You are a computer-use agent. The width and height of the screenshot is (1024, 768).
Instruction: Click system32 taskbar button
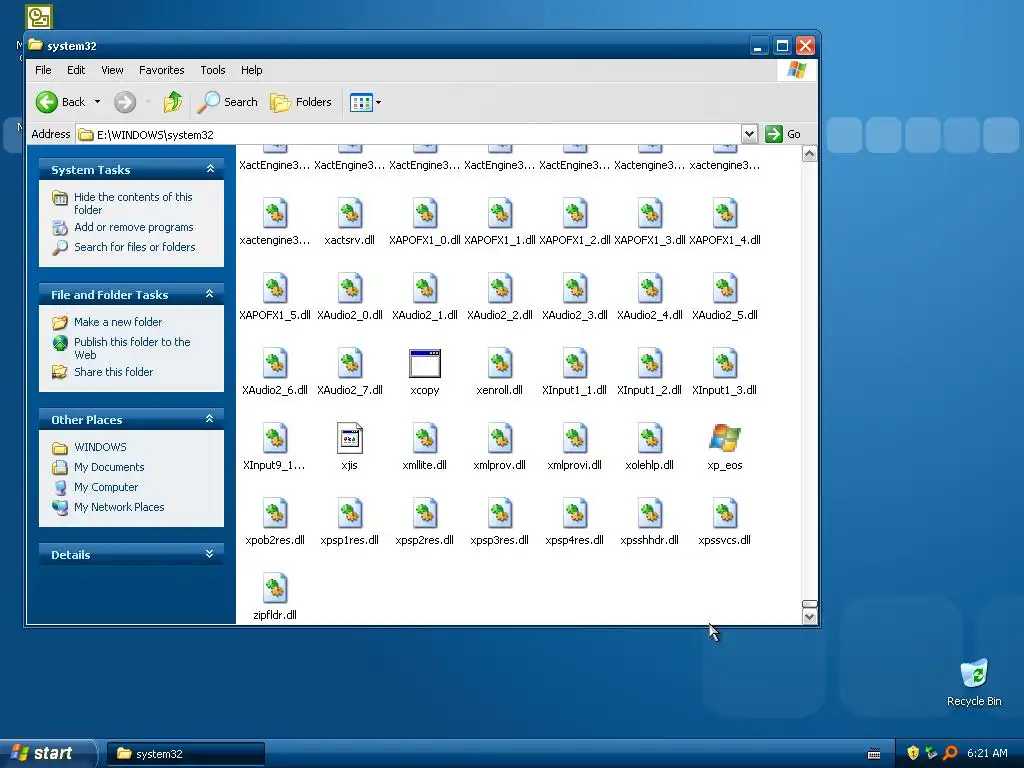185,754
